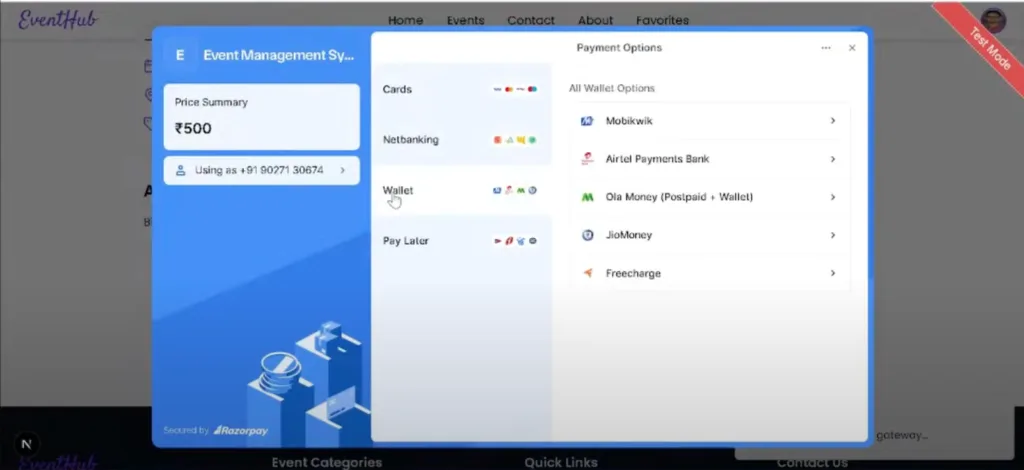Open the three-dot more options menu
Viewport: 1024px width, 470px height.
826,48
